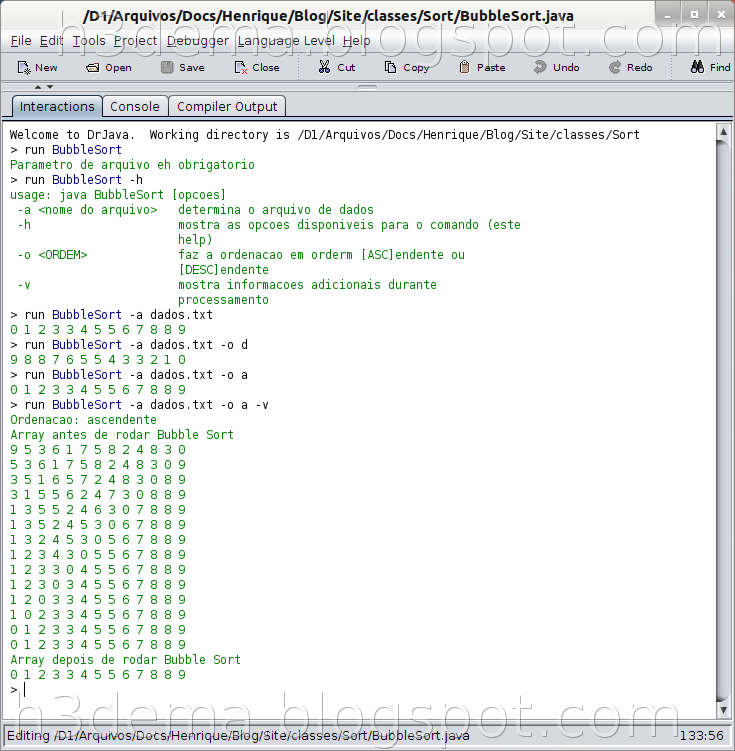Switch to the Console tab
The width and height of the screenshot is (735, 751).
click(135, 106)
